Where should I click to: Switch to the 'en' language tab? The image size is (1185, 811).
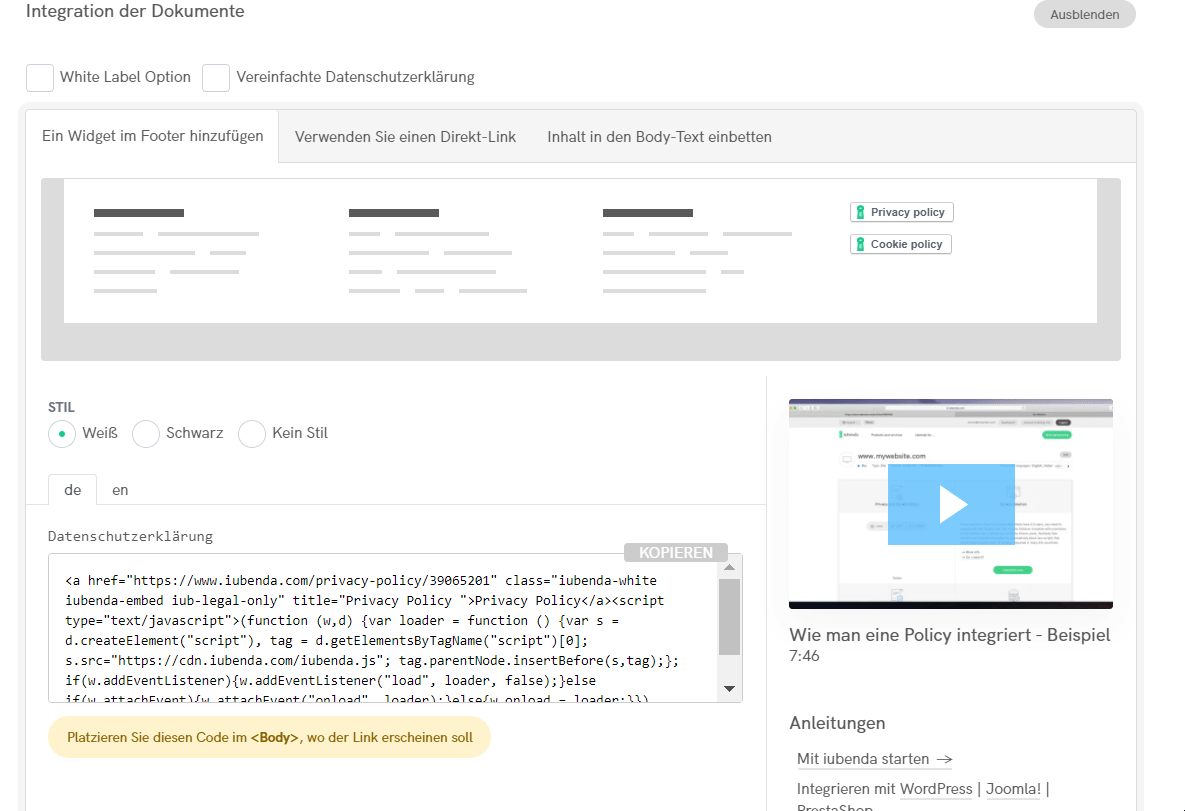pos(120,490)
